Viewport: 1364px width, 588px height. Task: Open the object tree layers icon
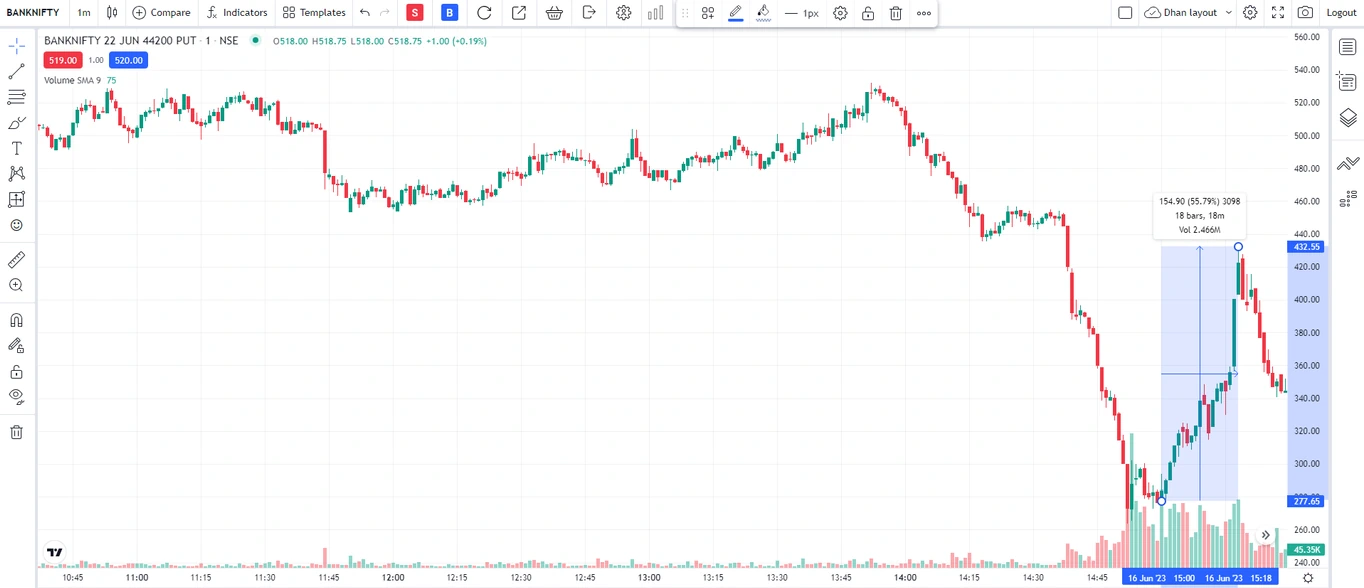[x=1347, y=118]
